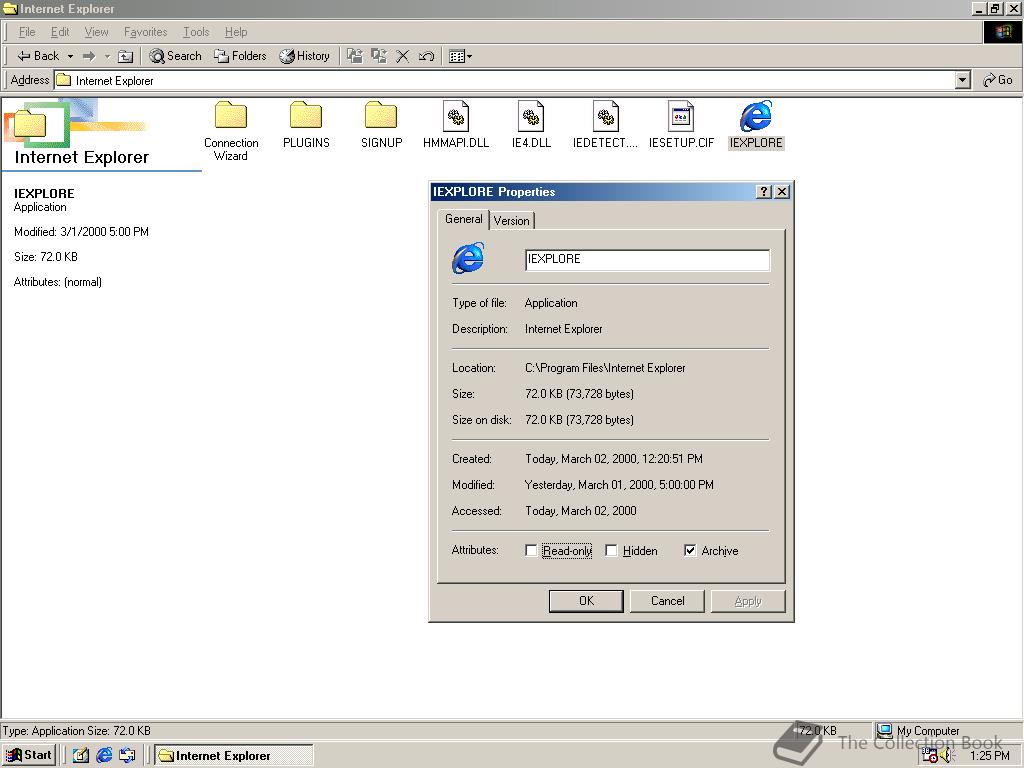This screenshot has width=1024, height=768.
Task: Click the volume speaker tray icon
Action: coord(947,756)
